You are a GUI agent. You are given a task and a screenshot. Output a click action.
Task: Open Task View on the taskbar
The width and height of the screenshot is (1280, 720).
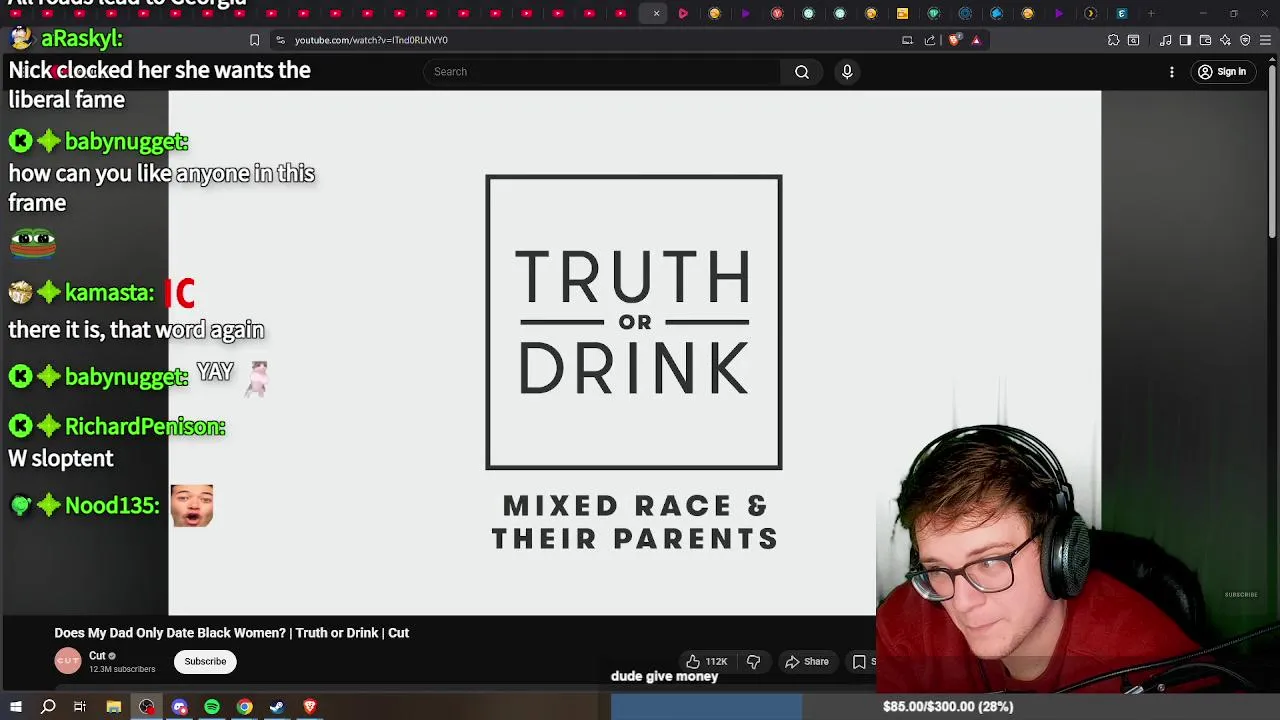point(80,707)
